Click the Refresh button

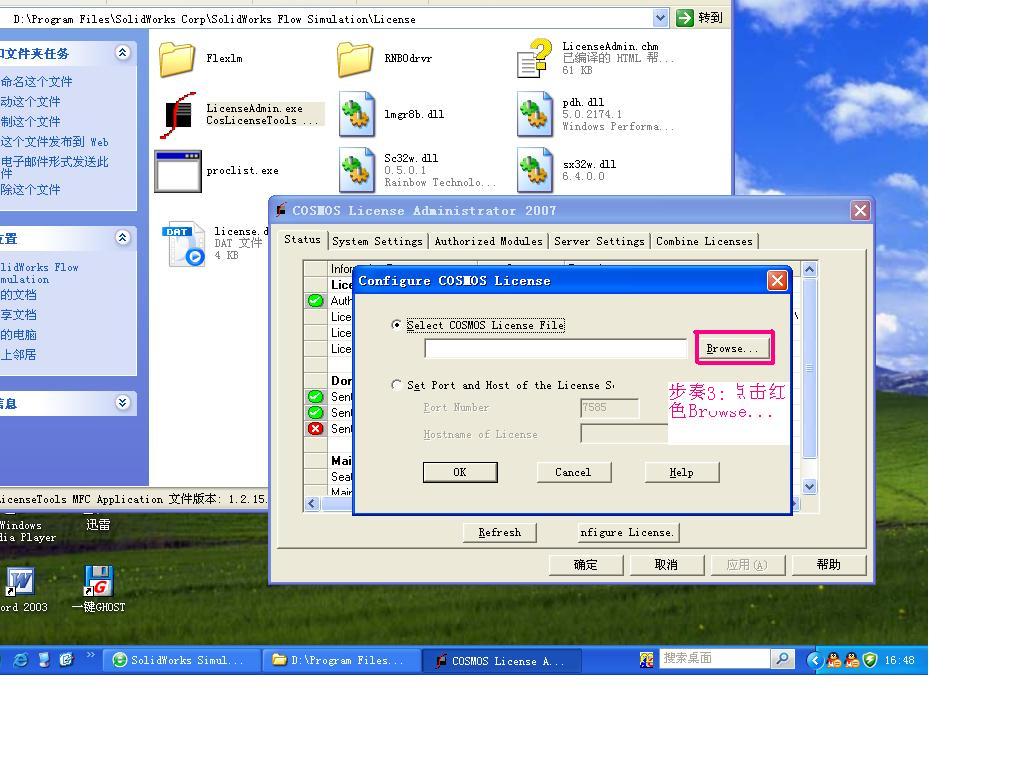click(500, 532)
